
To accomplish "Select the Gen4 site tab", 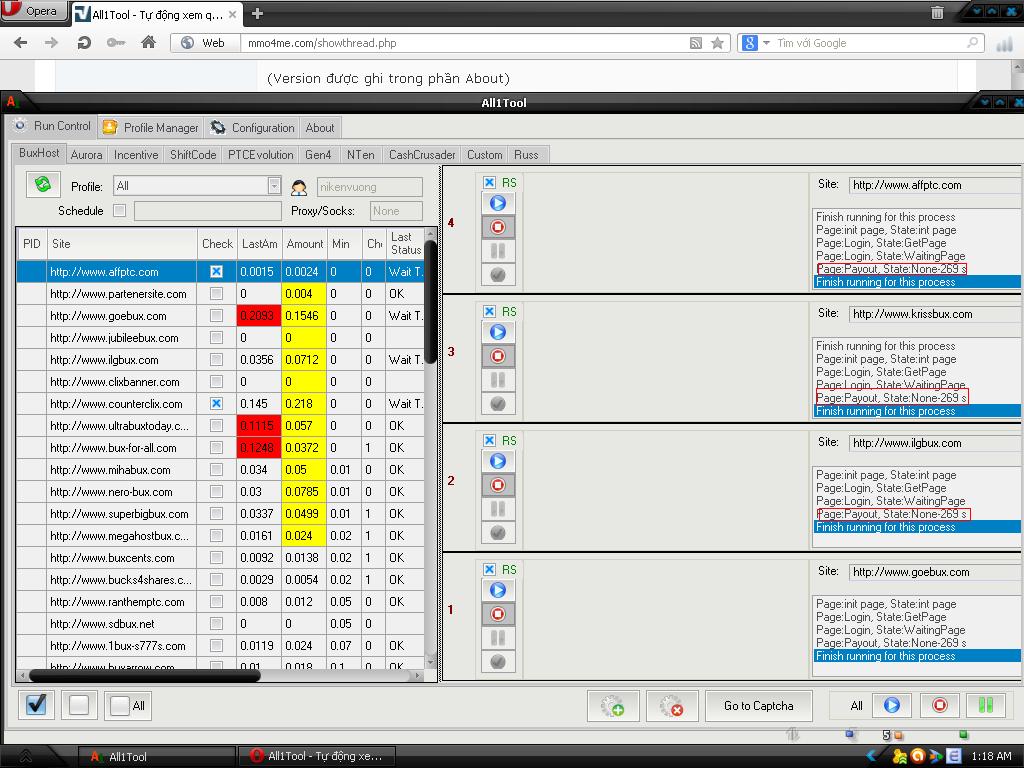I will 318,155.
